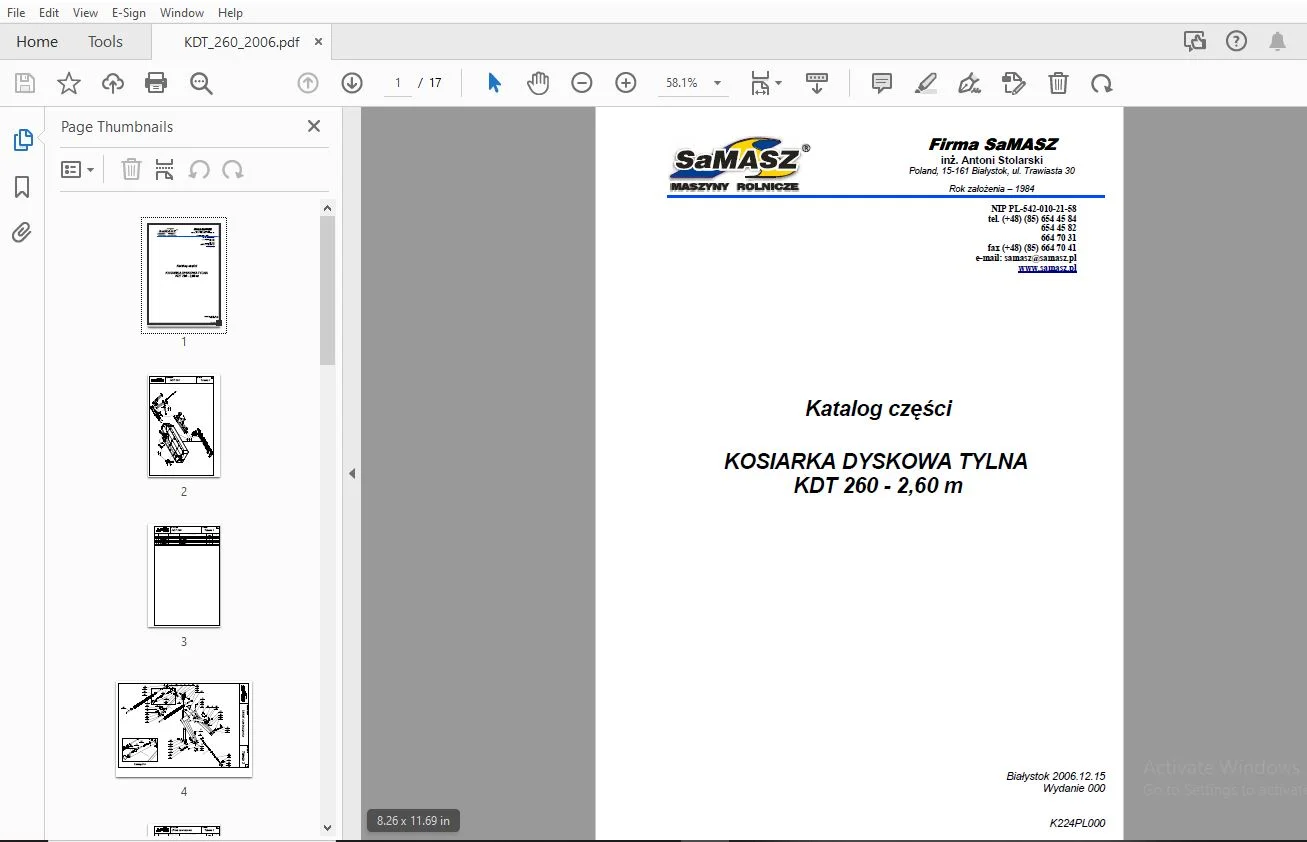
Task: Show notifications with the bell icon
Action: (x=1278, y=41)
